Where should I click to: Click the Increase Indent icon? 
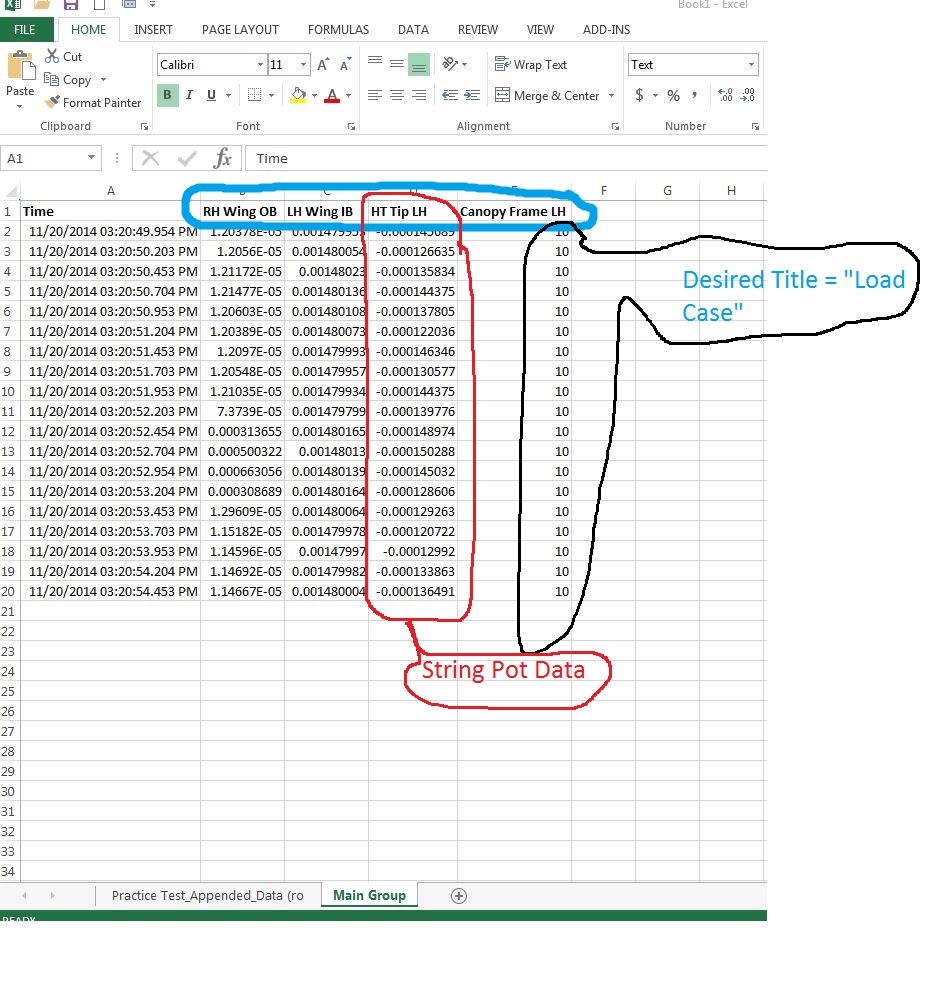click(471, 96)
